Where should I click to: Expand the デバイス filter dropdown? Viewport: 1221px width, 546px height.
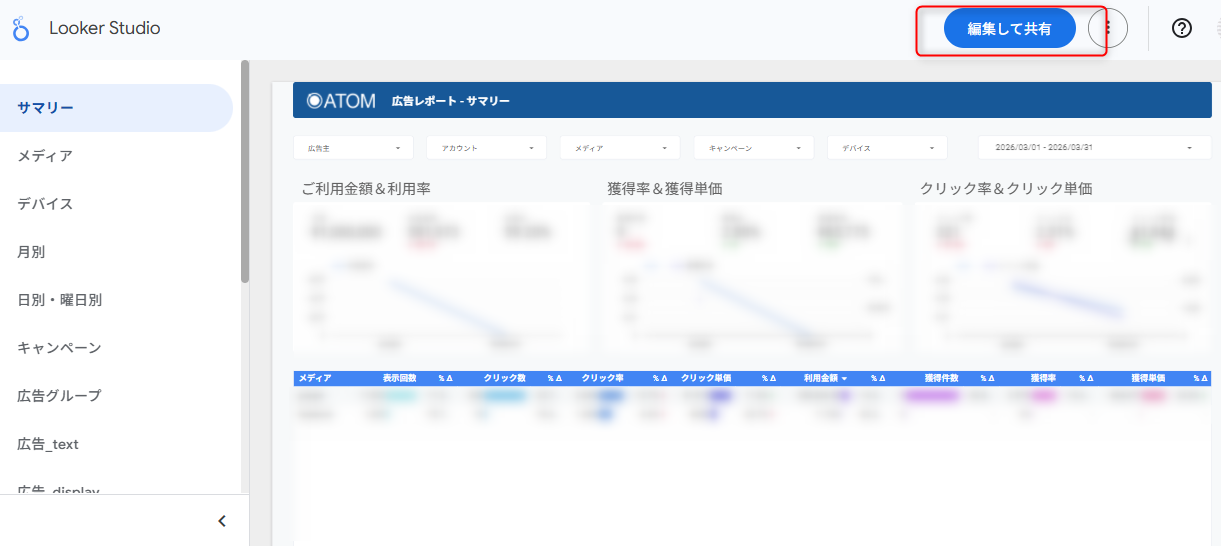[887, 148]
